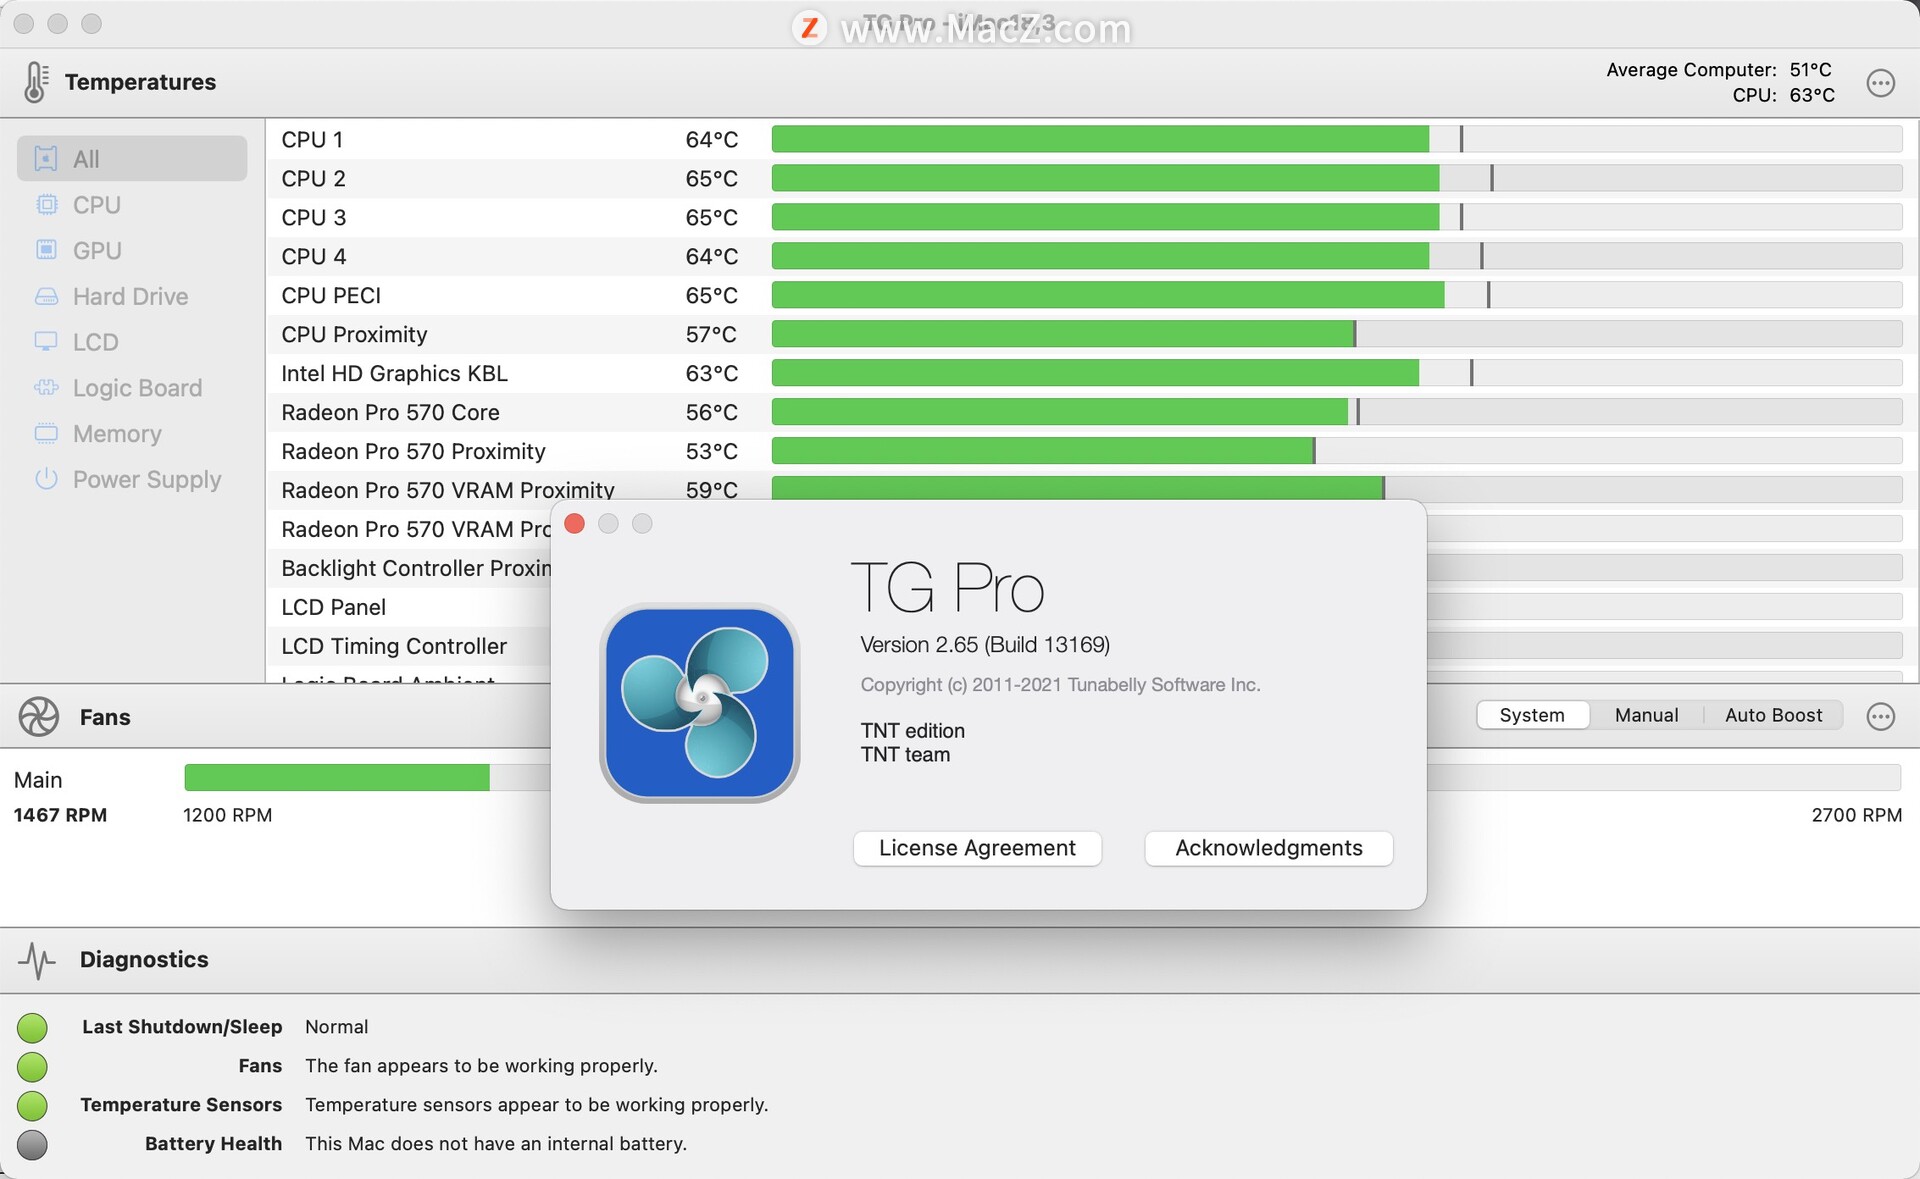Enable Auto Boost fan mode
The image size is (1920, 1179).
pos(1772,714)
